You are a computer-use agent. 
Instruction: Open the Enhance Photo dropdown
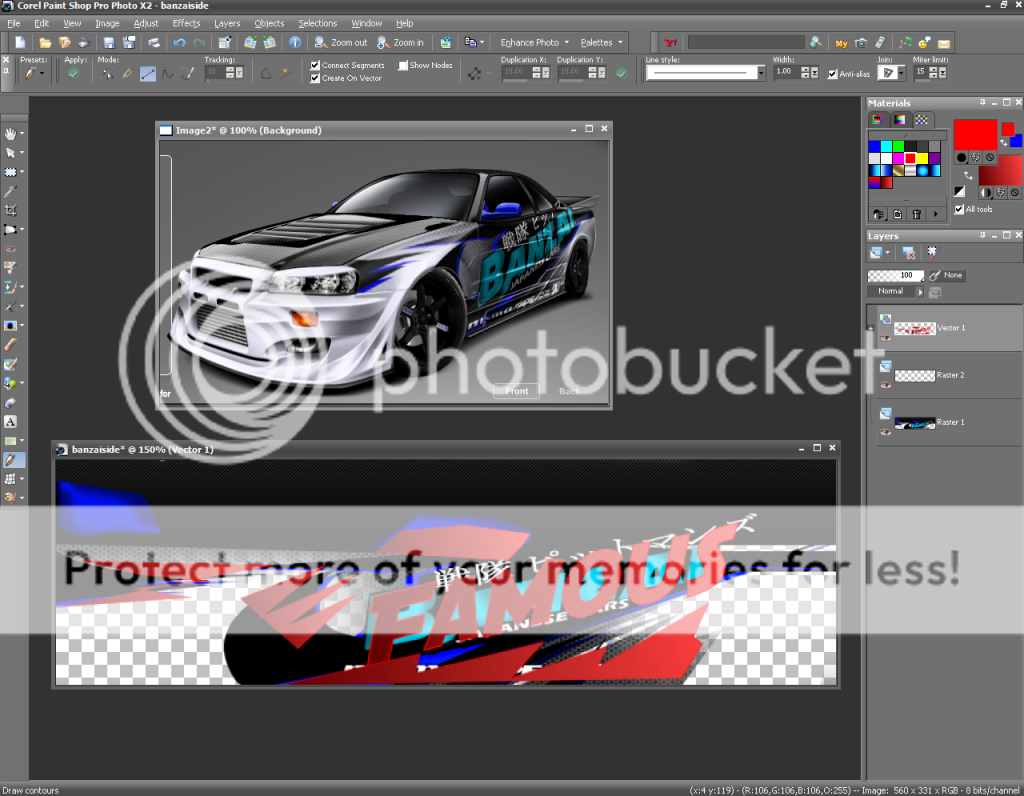[x=535, y=43]
